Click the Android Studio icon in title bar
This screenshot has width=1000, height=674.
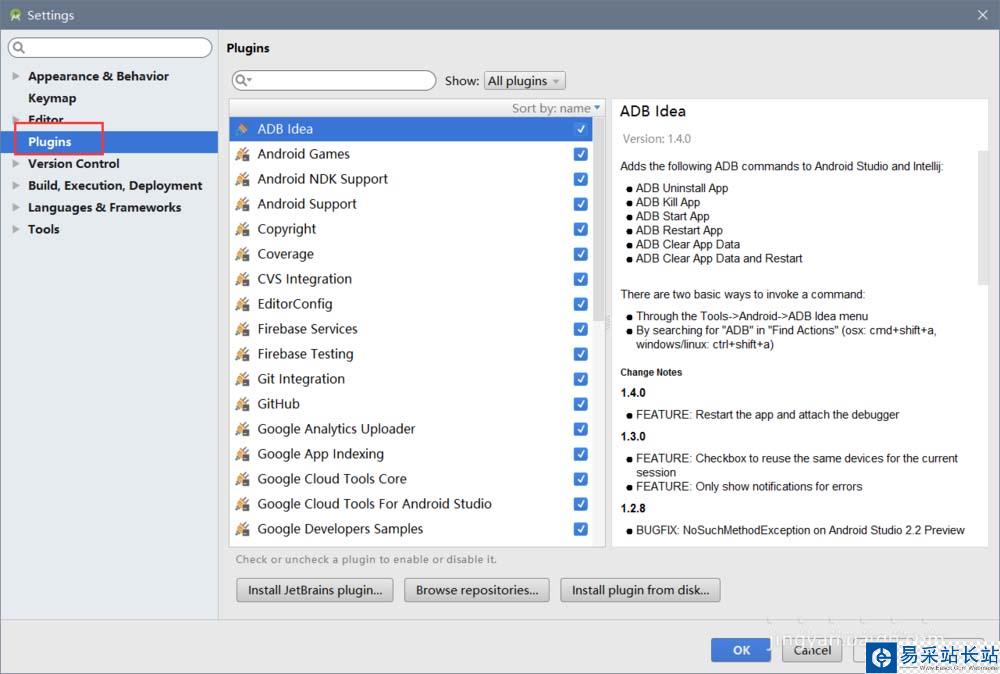pos(14,15)
